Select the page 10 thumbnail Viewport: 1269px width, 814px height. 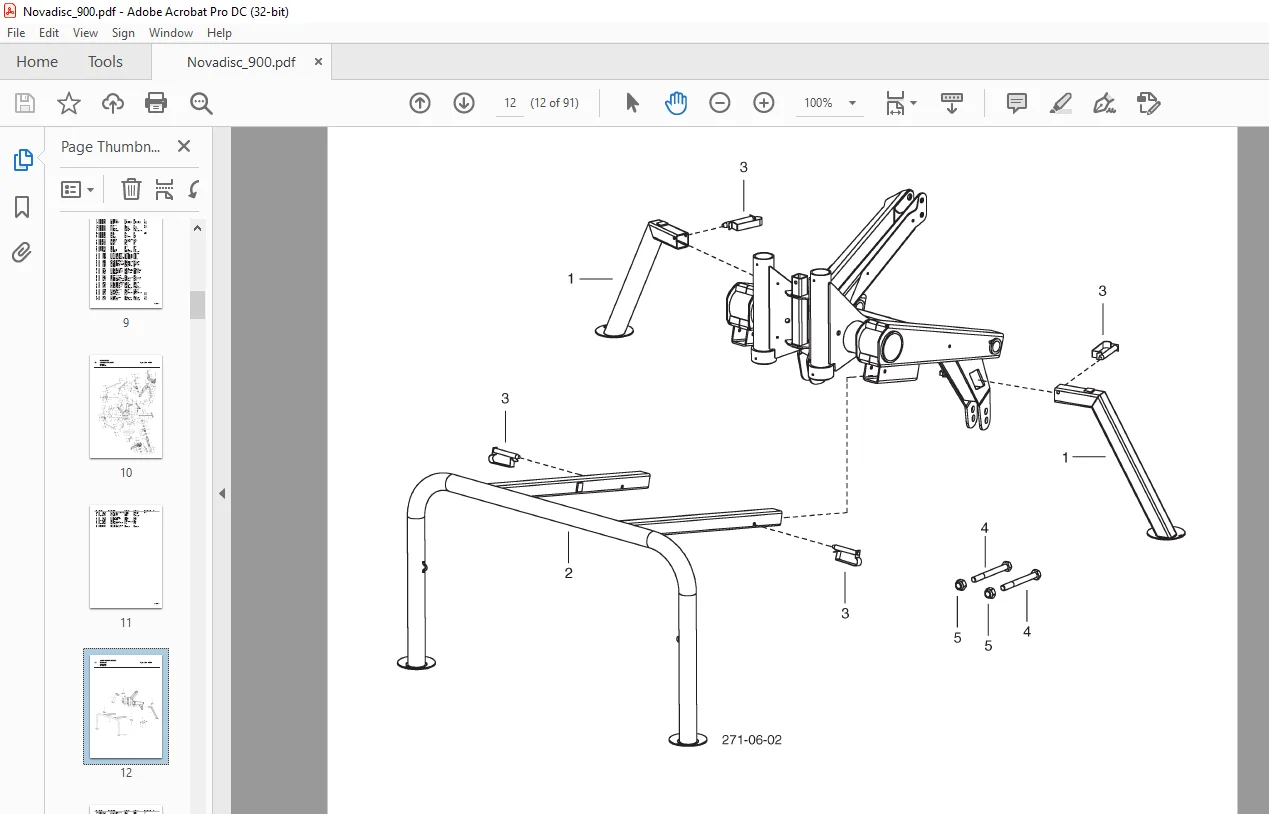pos(126,407)
